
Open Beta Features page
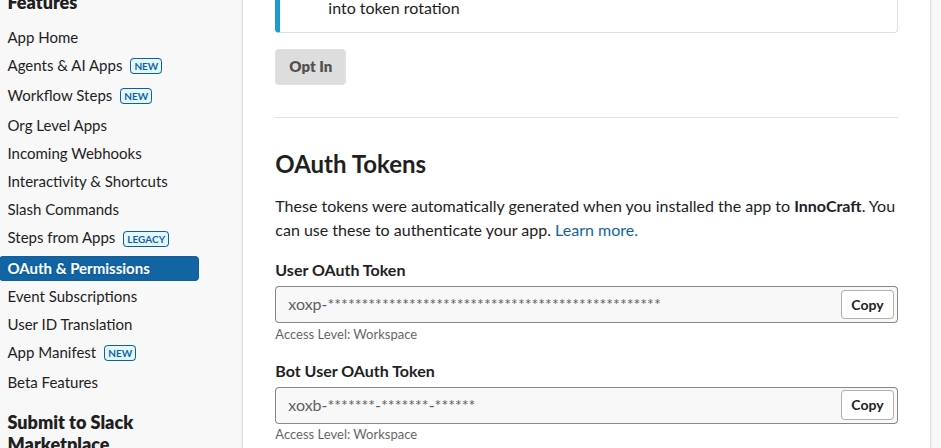pyautogui.click(x=52, y=383)
